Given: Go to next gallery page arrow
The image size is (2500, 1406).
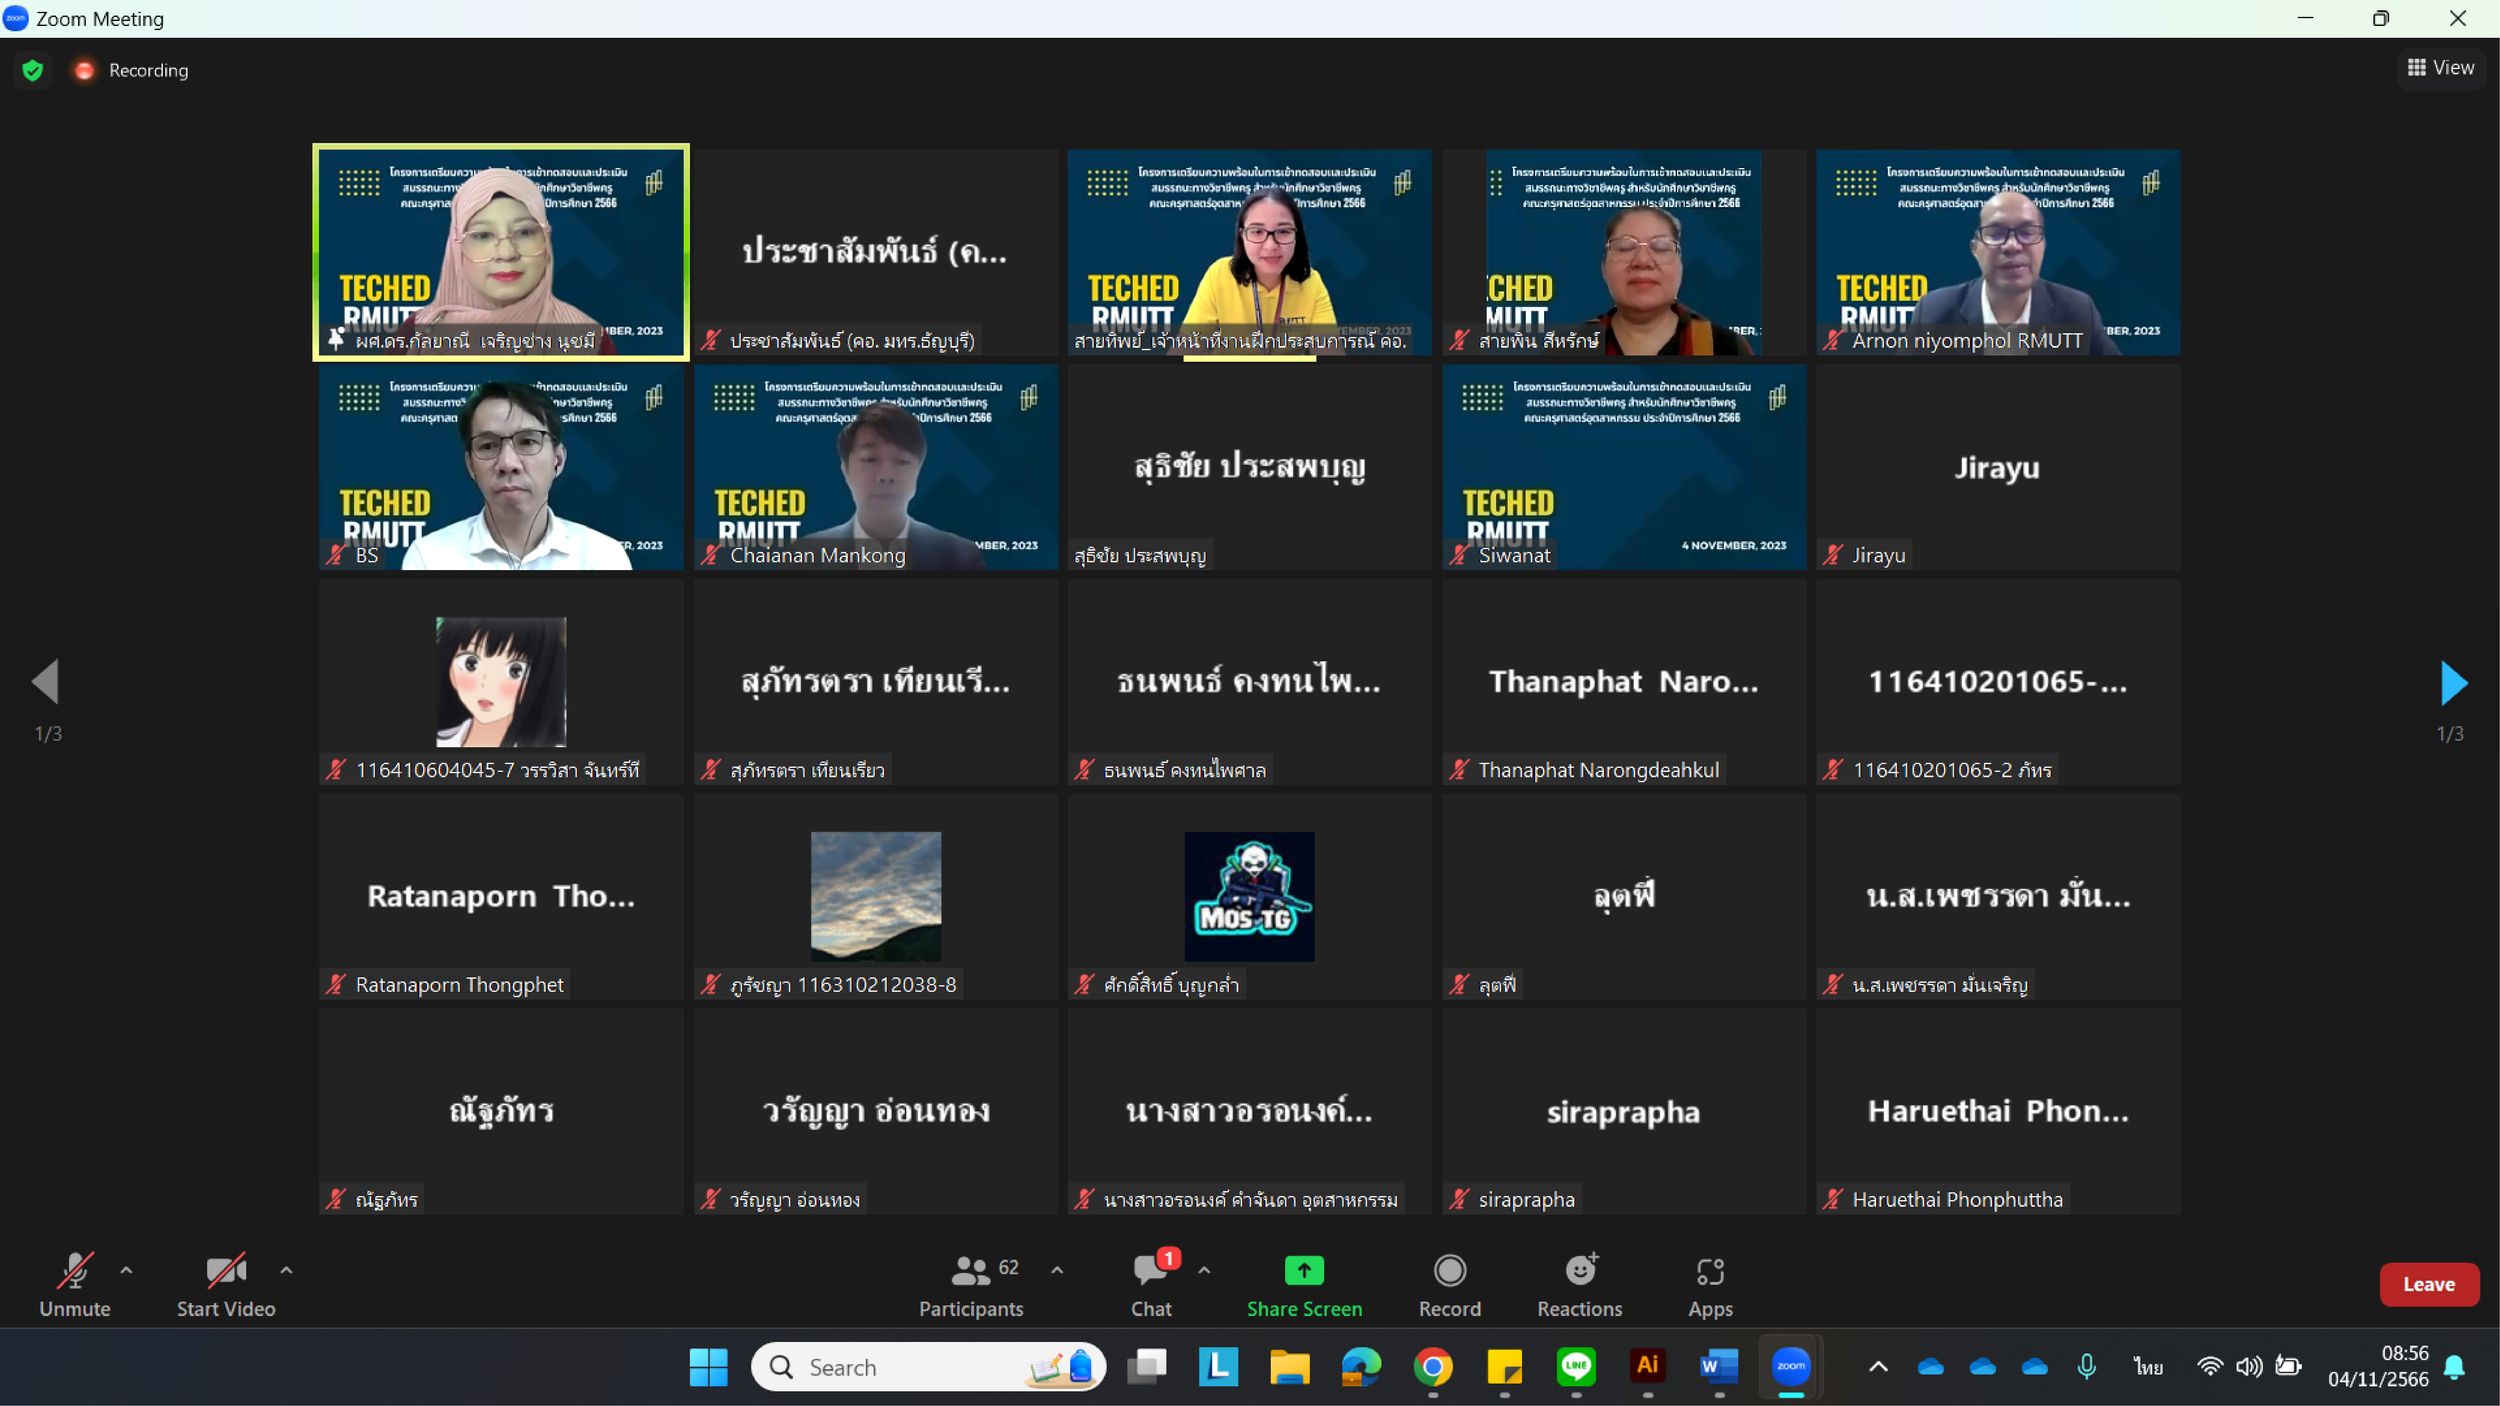Looking at the screenshot, I should 2453,683.
